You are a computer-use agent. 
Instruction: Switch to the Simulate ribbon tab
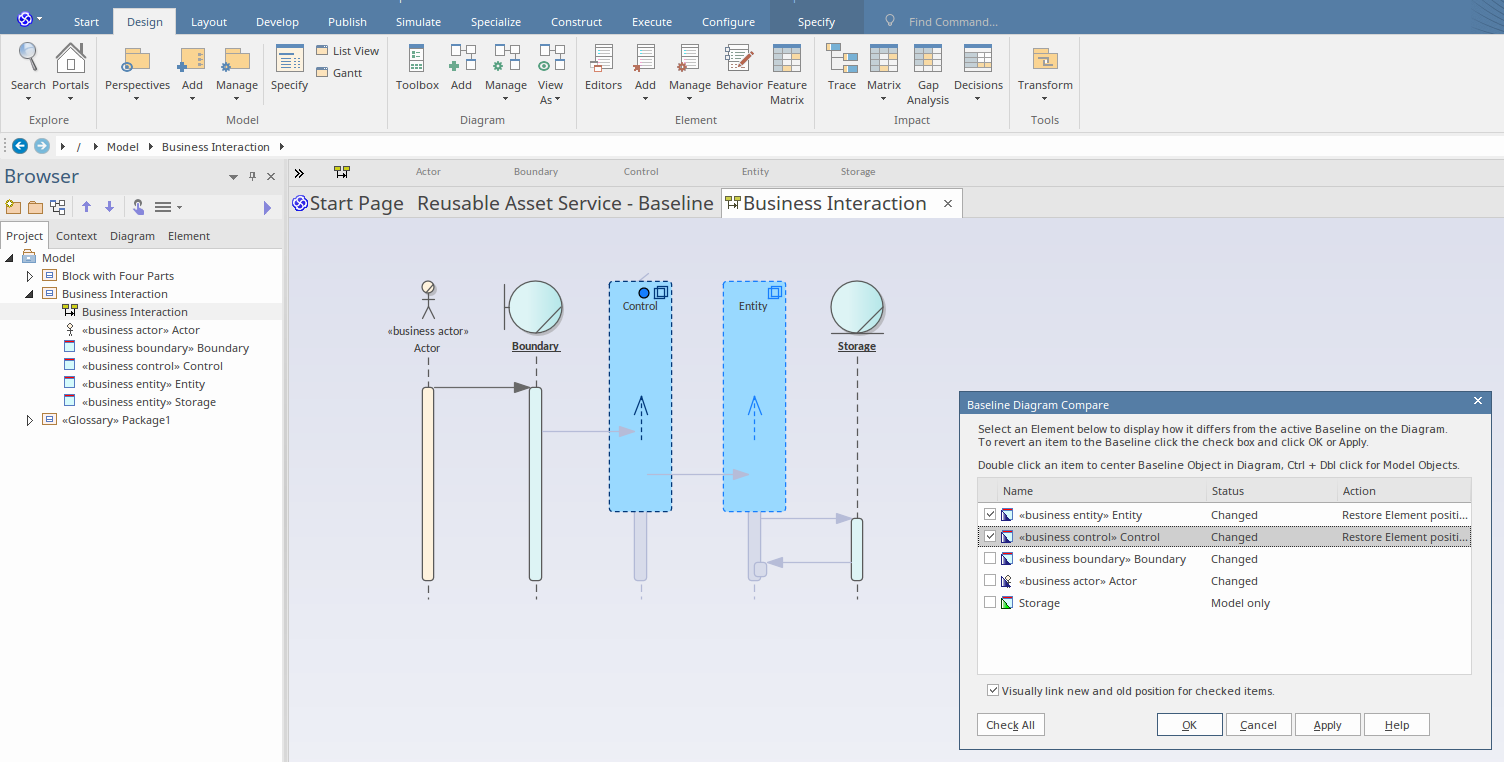point(418,22)
